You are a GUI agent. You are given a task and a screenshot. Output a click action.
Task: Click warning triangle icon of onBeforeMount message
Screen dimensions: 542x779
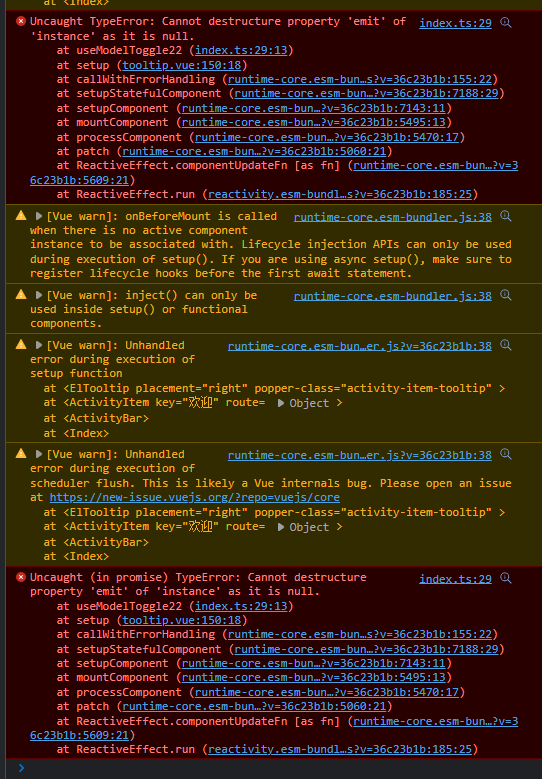(x=20, y=215)
